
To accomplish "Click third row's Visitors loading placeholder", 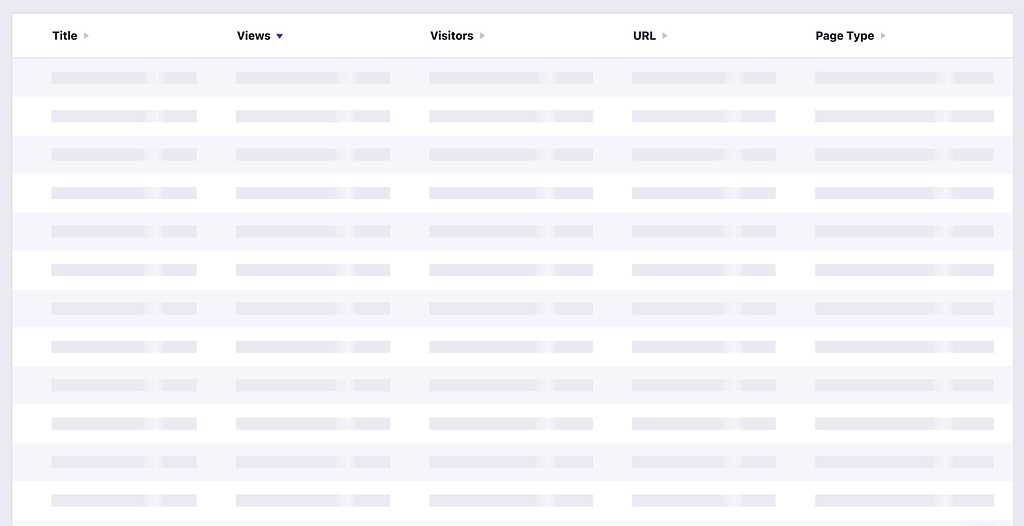I will [510, 155].
